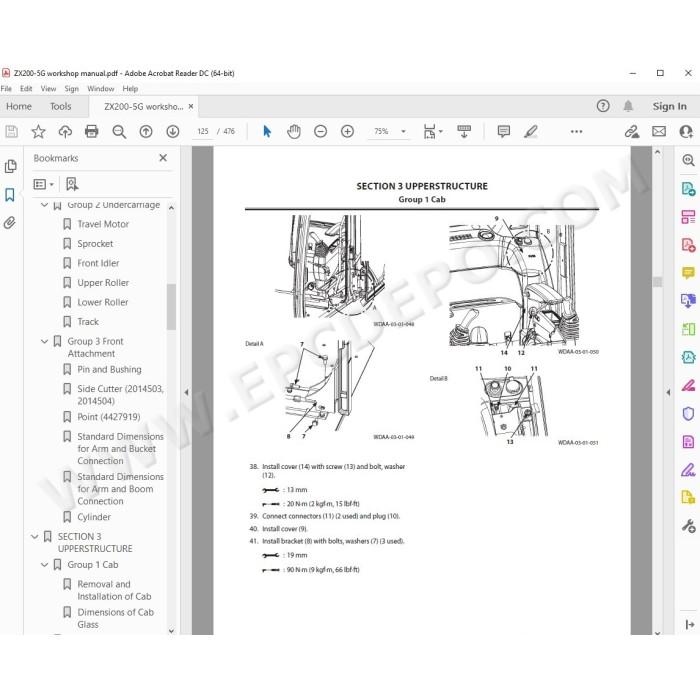
Task: Find current bookmark icon
Action: tap(72, 184)
